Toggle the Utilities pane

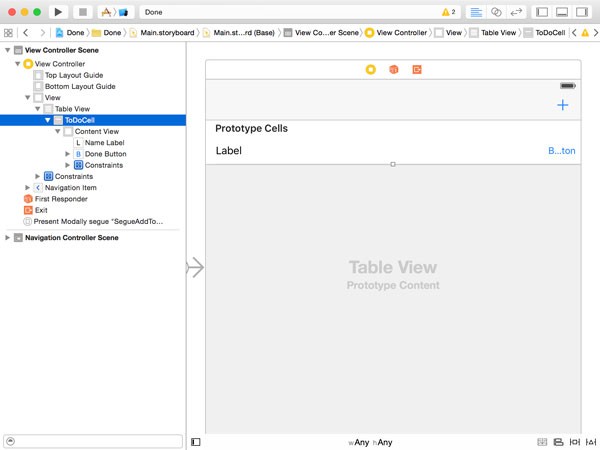[x=582, y=12]
